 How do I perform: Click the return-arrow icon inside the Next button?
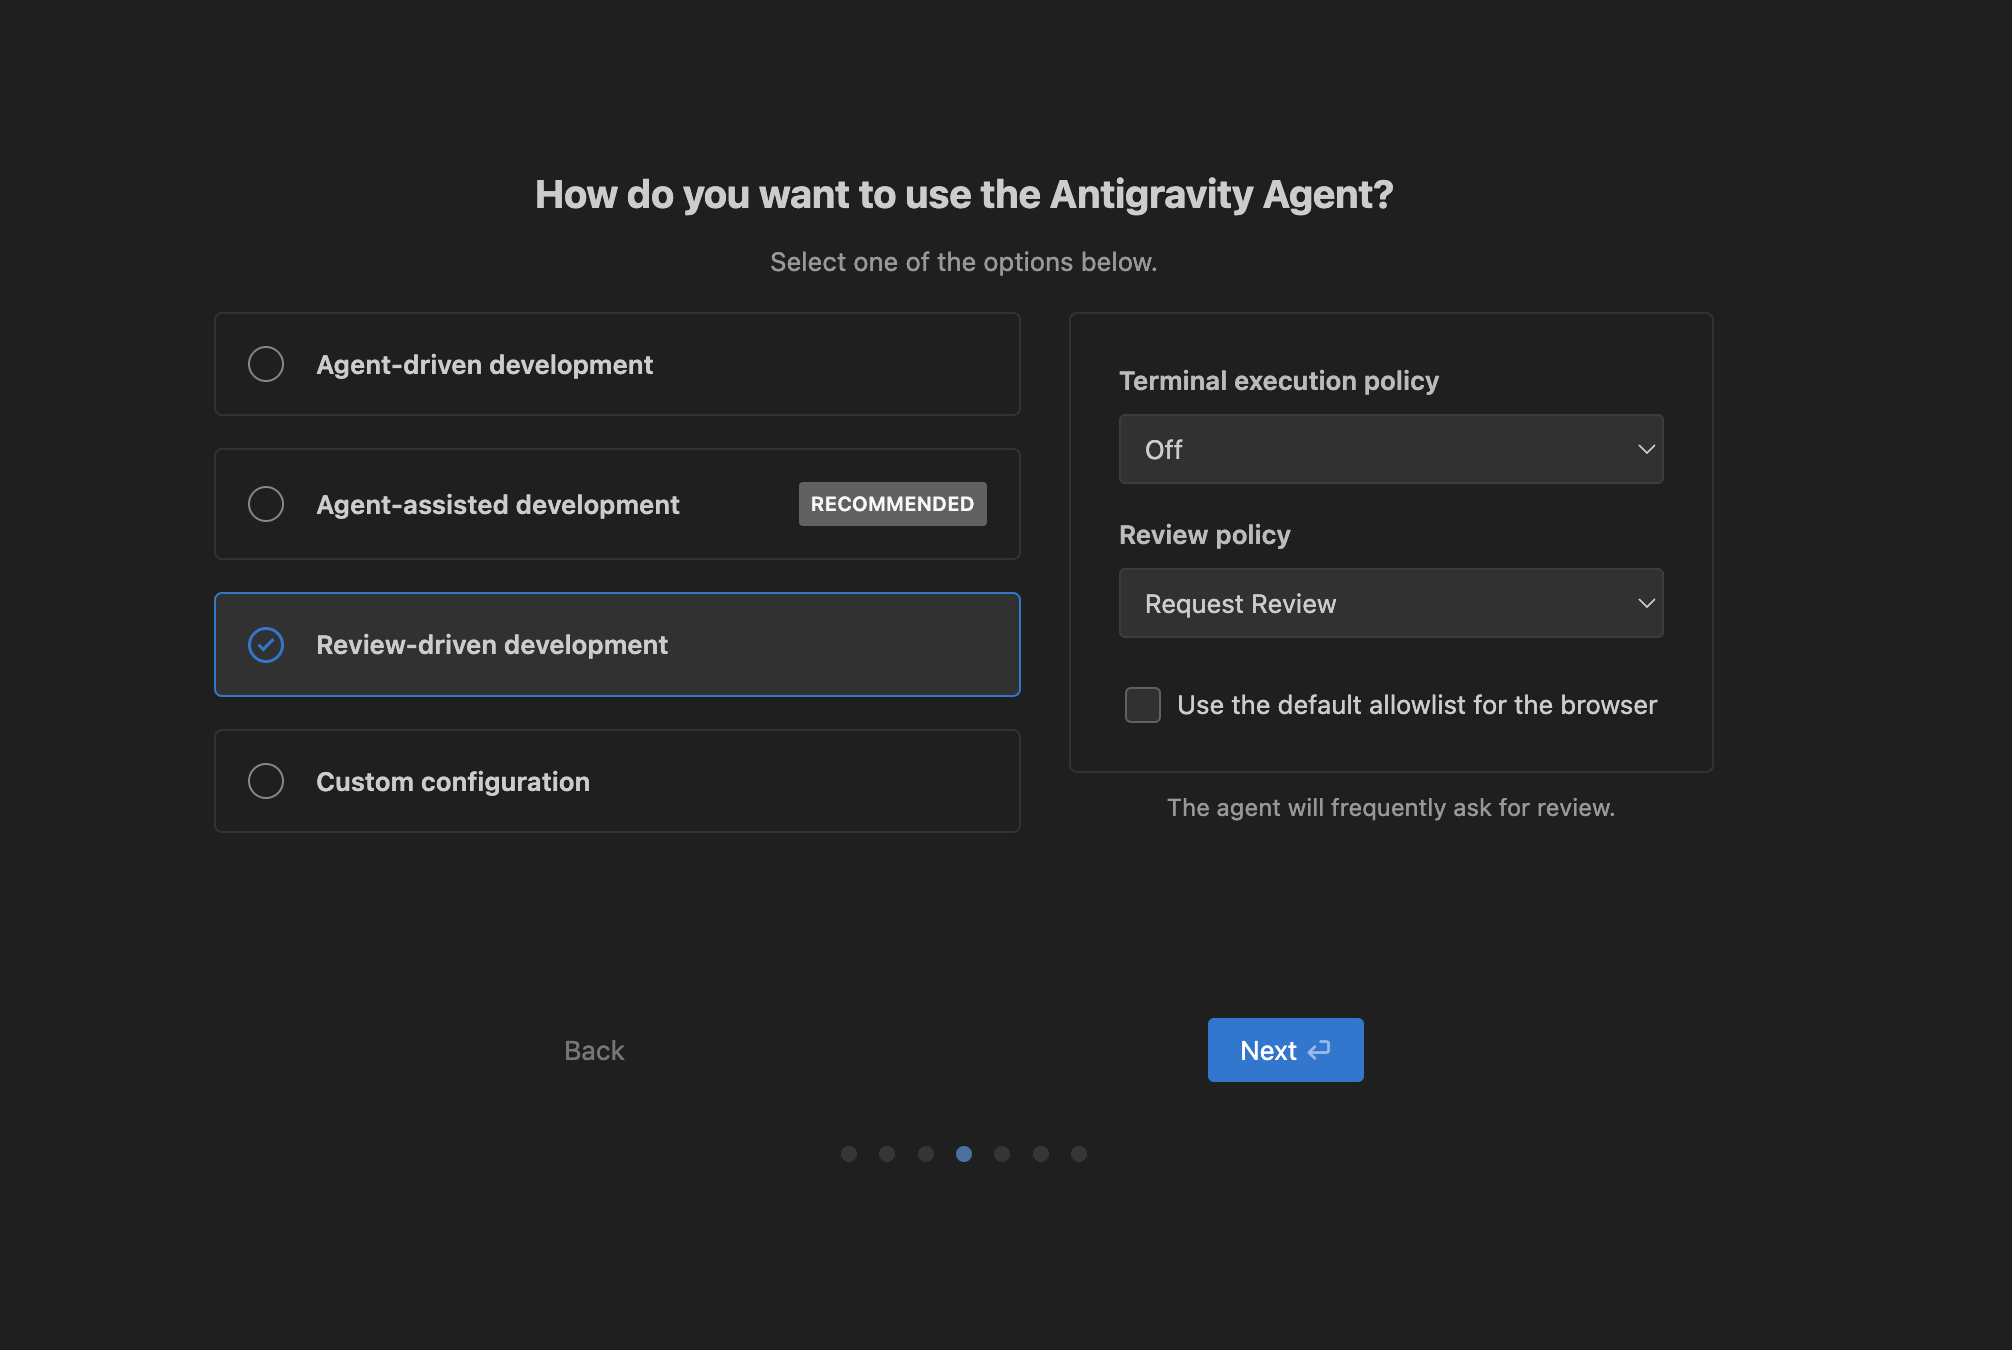click(1320, 1050)
